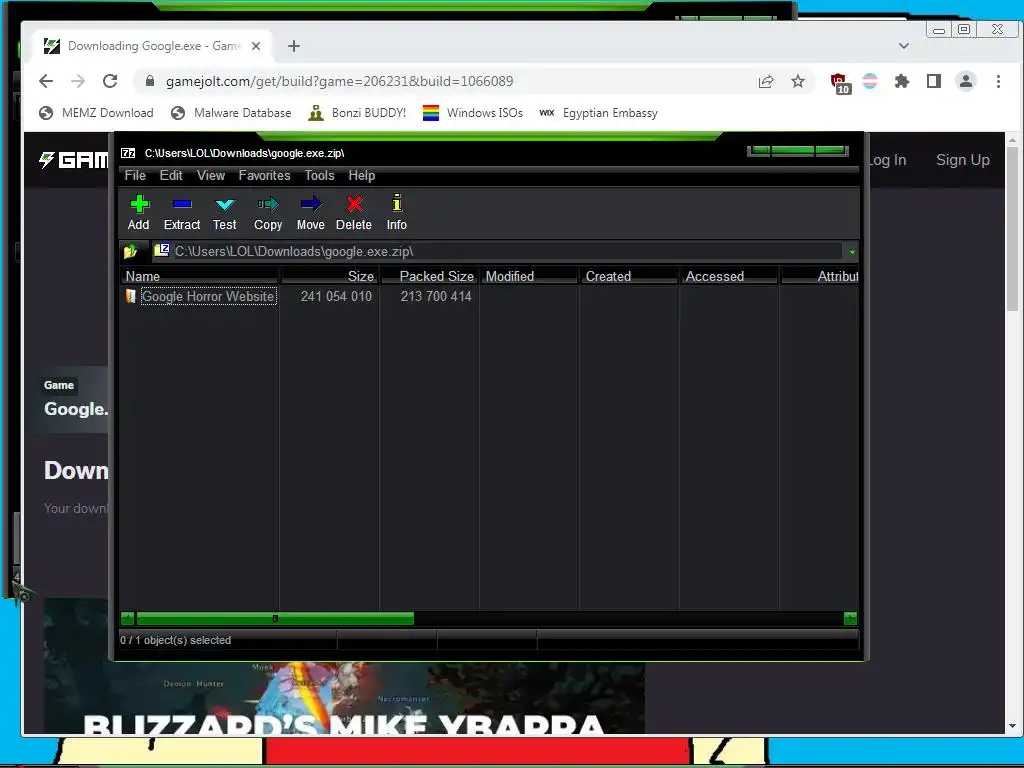Image resolution: width=1024 pixels, height=768 pixels.
Task: Click the Attributes column header
Action: (x=820, y=276)
